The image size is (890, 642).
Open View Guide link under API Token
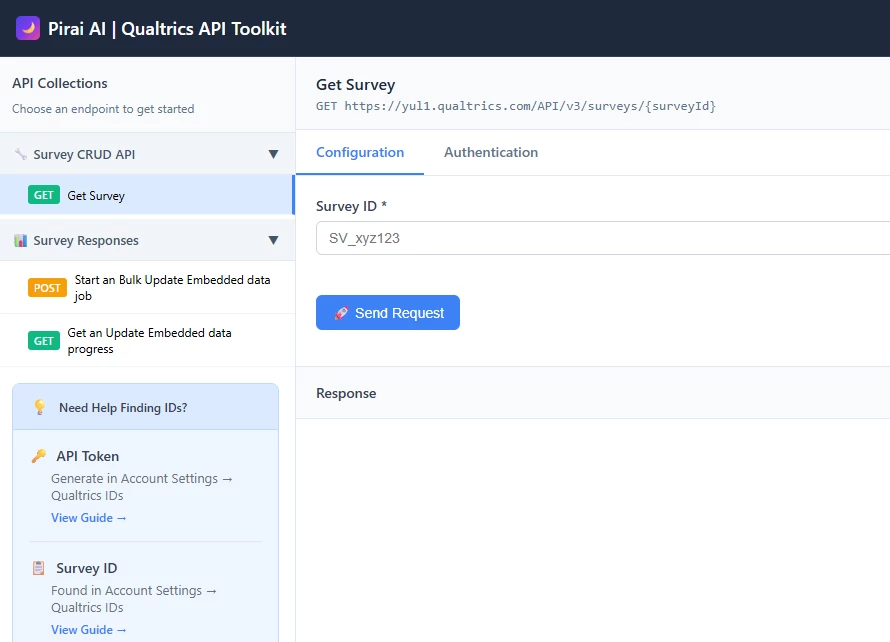coord(89,518)
